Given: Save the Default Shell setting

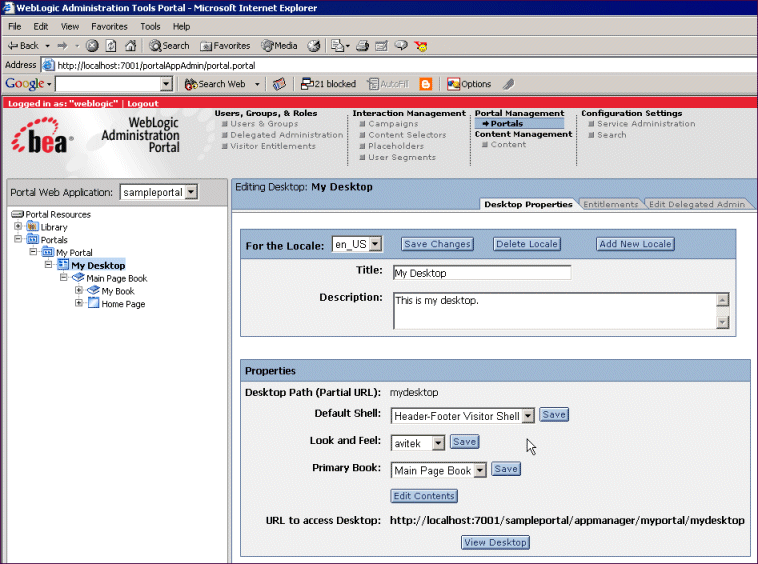Looking at the screenshot, I should click(554, 415).
